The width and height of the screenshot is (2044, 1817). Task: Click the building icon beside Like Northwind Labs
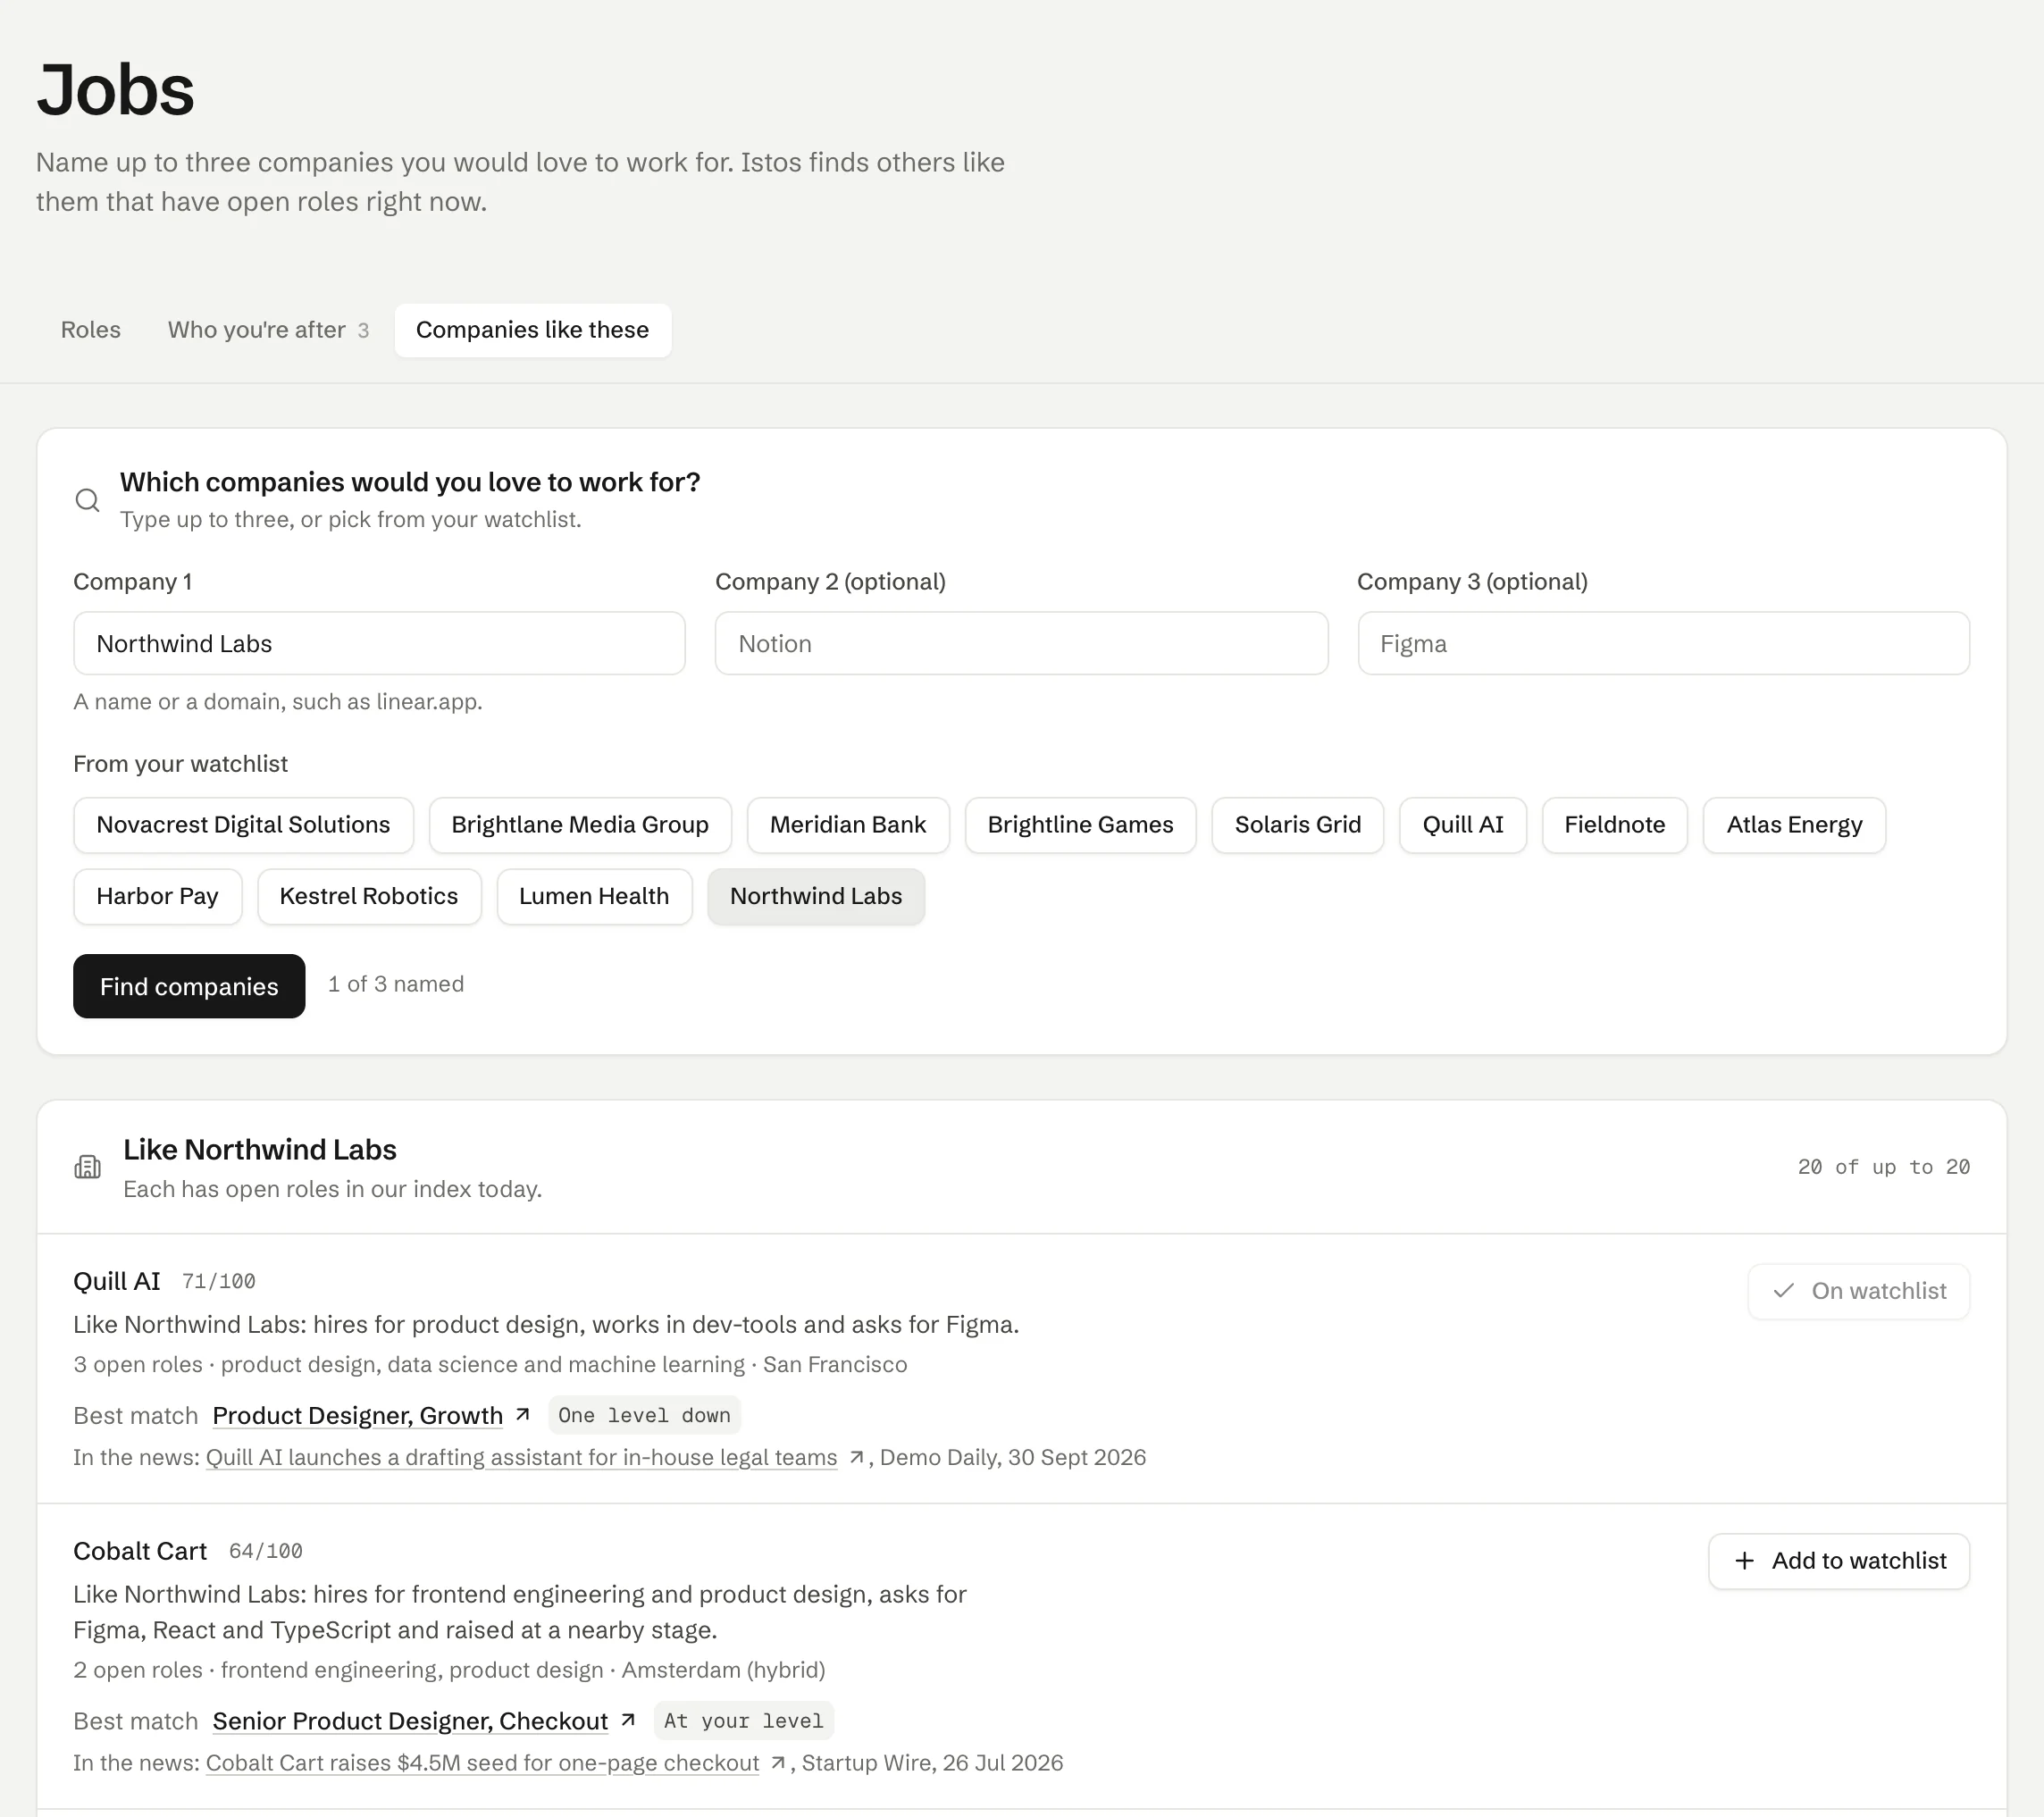click(x=88, y=1167)
